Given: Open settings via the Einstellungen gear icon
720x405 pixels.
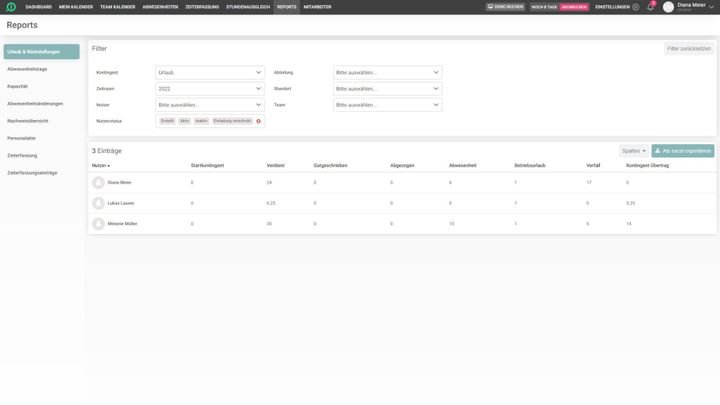Looking at the screenshot, I should coord(635,7).
